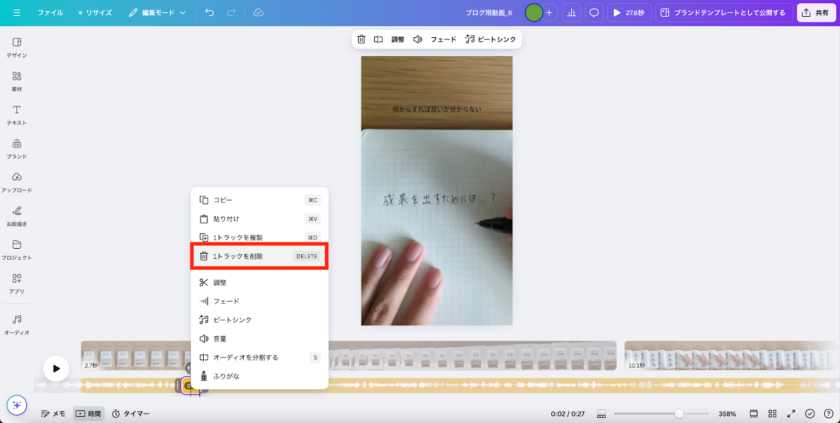Expand the 編集モード (Editing mode) dropdown

tap(157, 12)
